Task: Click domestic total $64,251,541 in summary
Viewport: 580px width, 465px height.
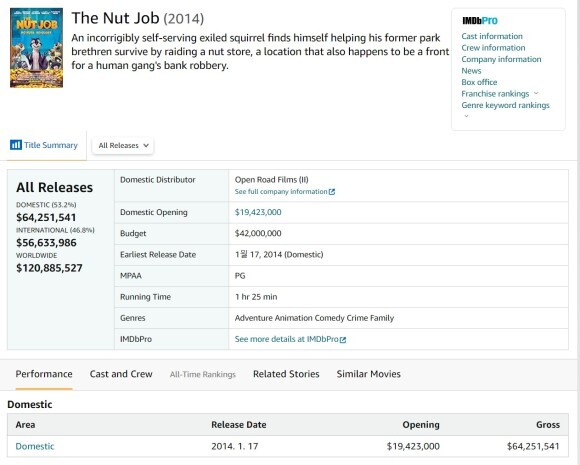Action: [46, 217]
